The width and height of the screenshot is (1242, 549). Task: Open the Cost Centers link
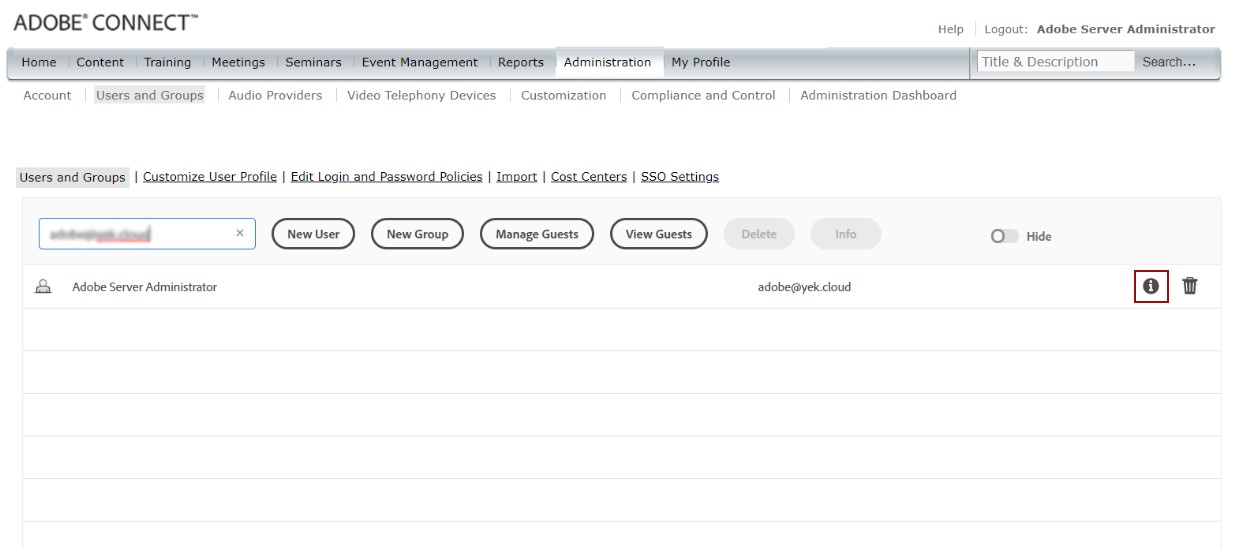pyautogui.click(x=589, y=177)
